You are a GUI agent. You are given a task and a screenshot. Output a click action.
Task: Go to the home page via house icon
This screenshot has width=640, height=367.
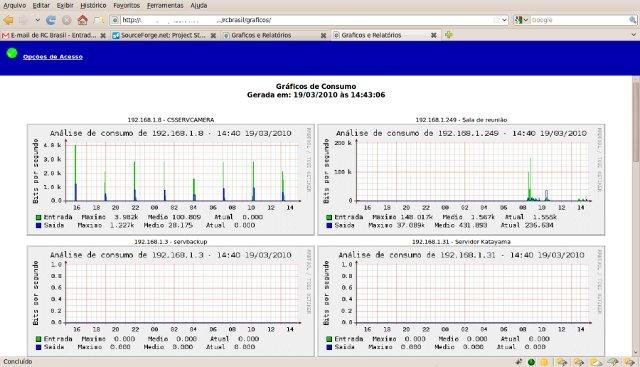pos(82,20)
